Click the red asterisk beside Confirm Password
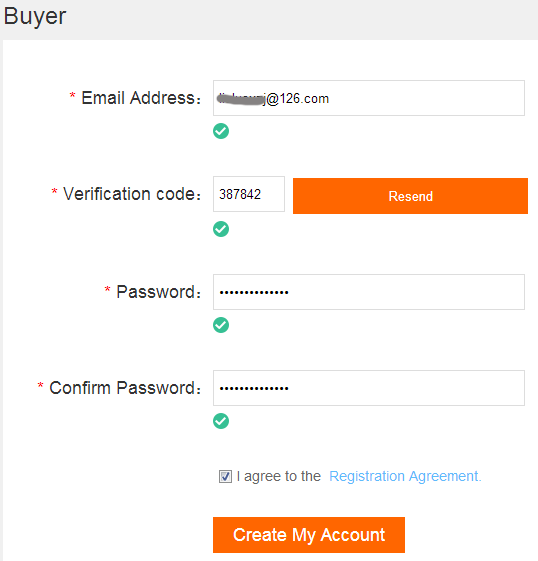The width and height of the screenshot is (538, 561). point(40,386)
